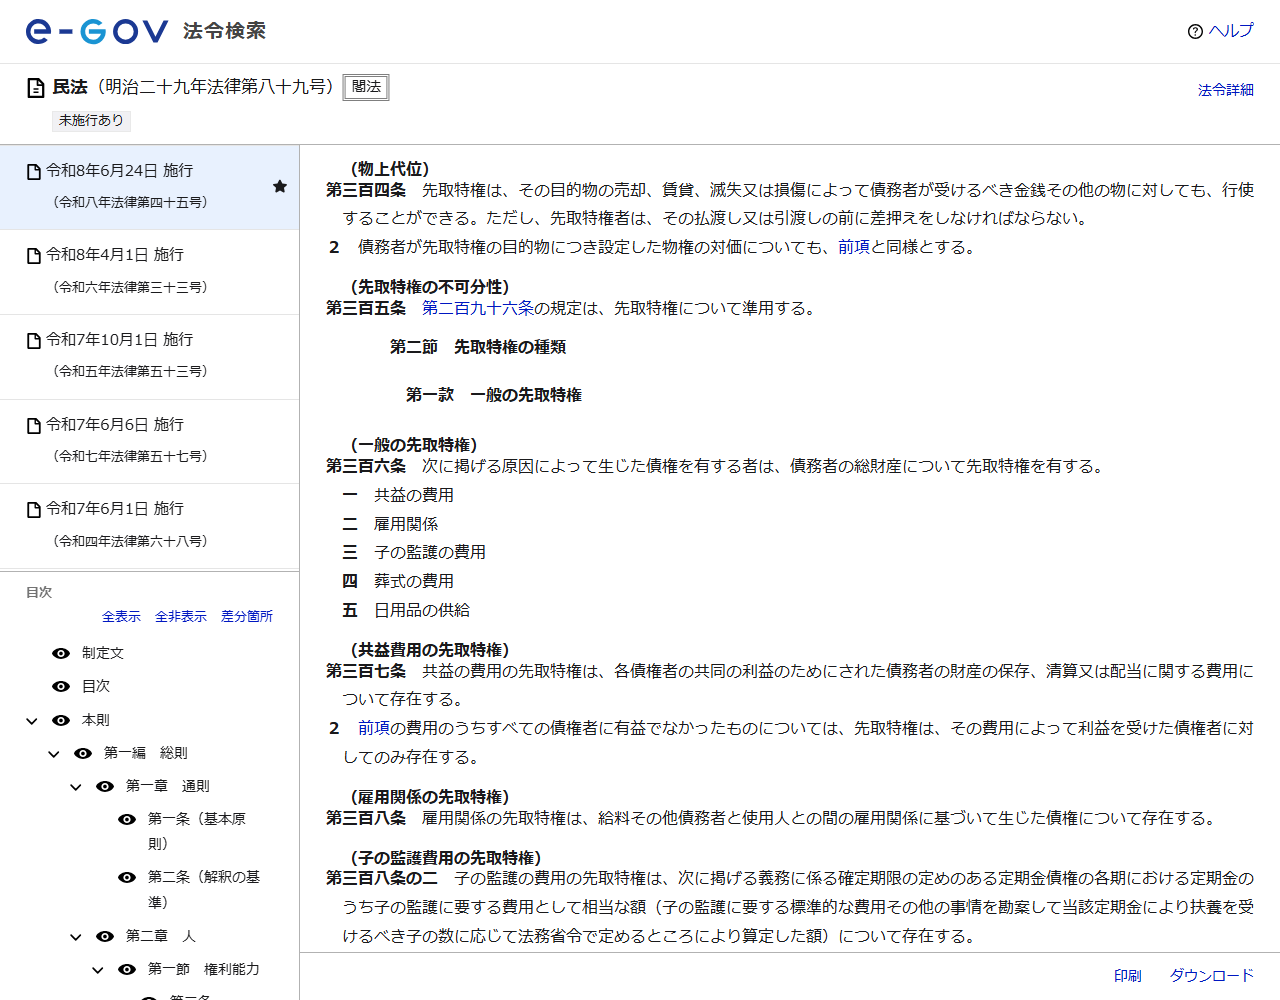
Task: Select the 令和8年6月24日 施行 version
Action: (149, 187)
